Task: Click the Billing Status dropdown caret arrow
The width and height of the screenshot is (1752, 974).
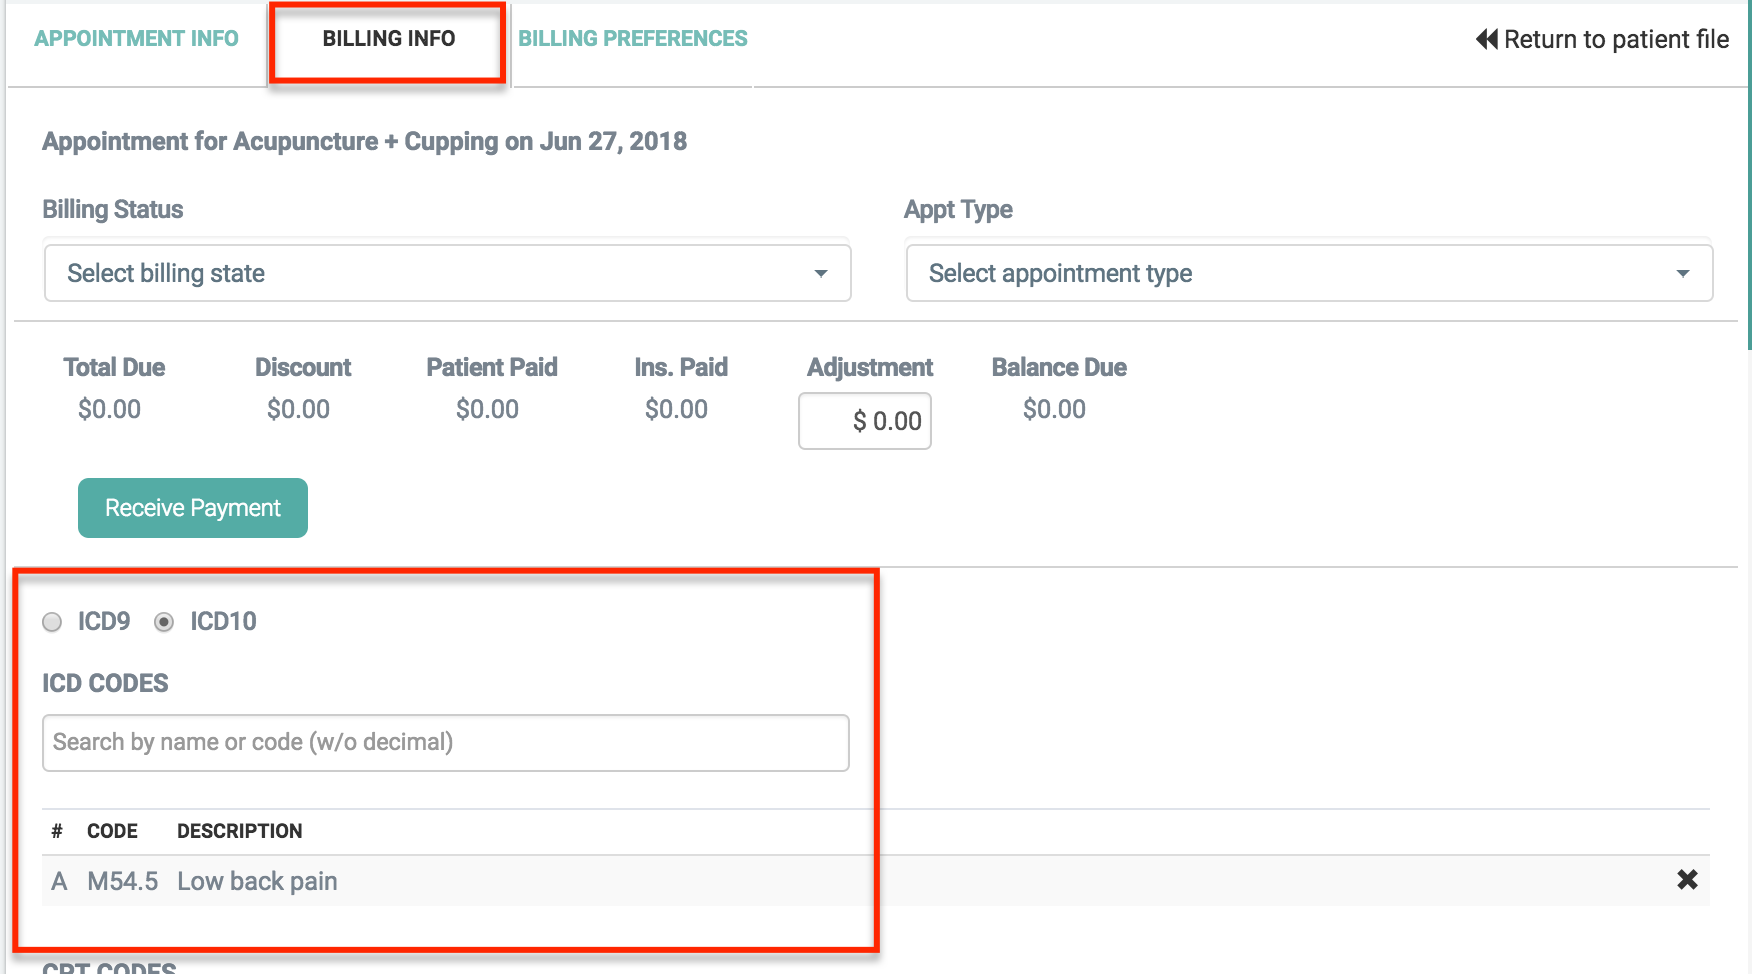Action: click(x=820, y=274)
